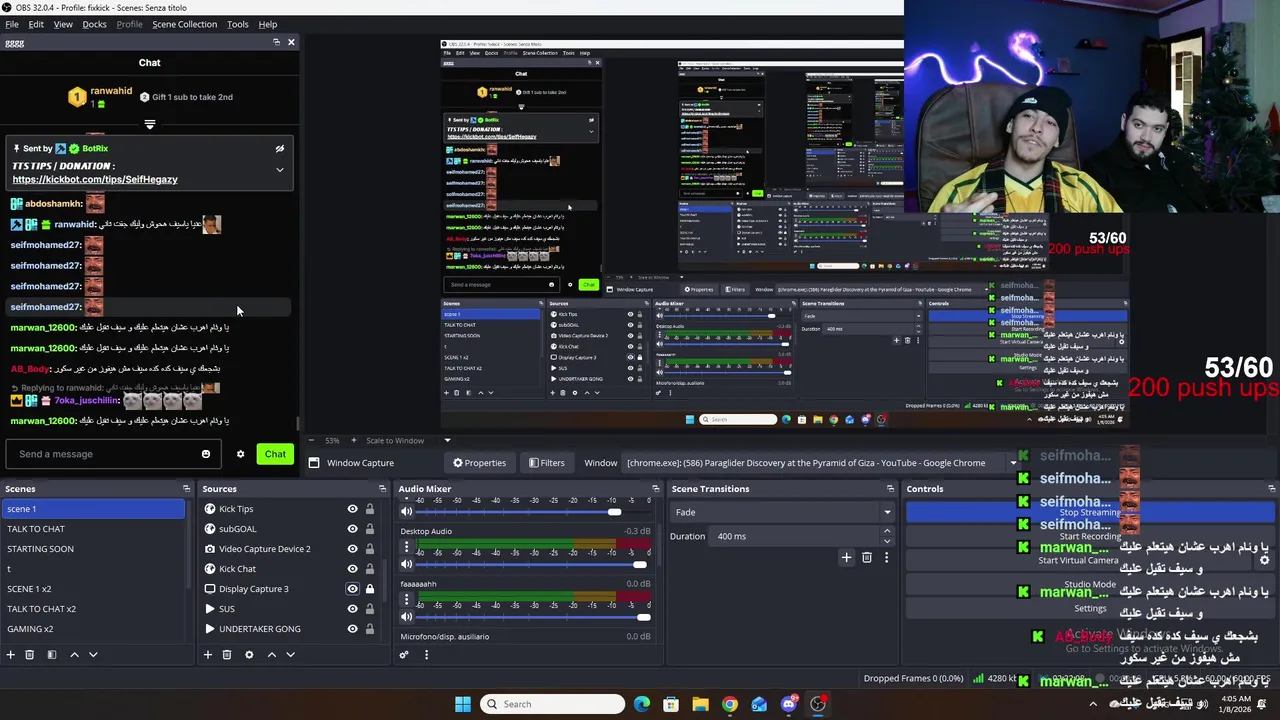Screen dimensions: 1280x720
Task: Move scene down in Scenes toolbar
Action: pyautogui.click(x=93, y=655)
